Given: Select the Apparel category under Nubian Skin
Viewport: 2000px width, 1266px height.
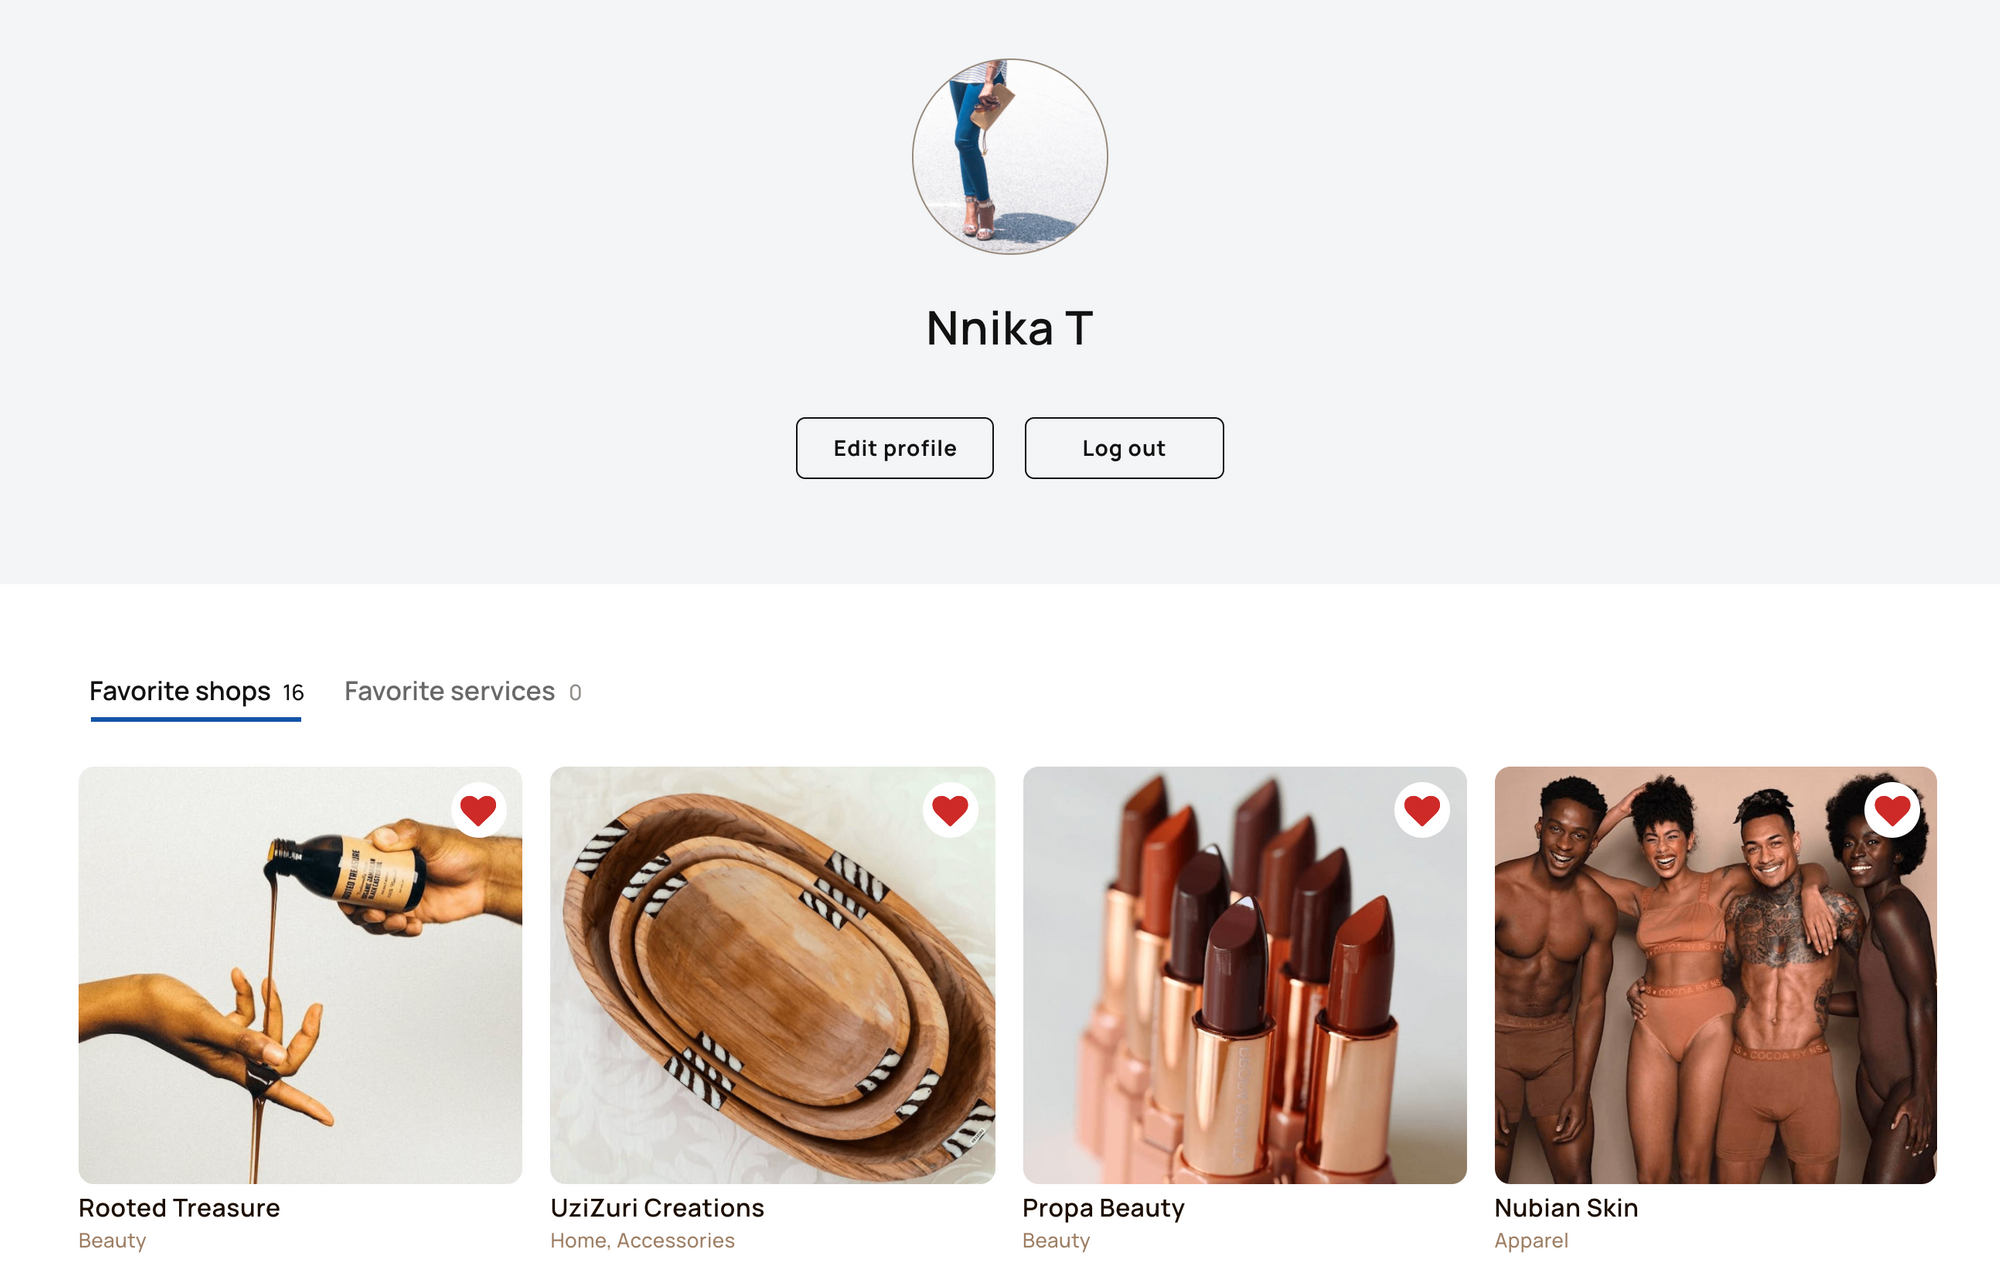Looking at the screenshot, I should pos(1531,1241).
